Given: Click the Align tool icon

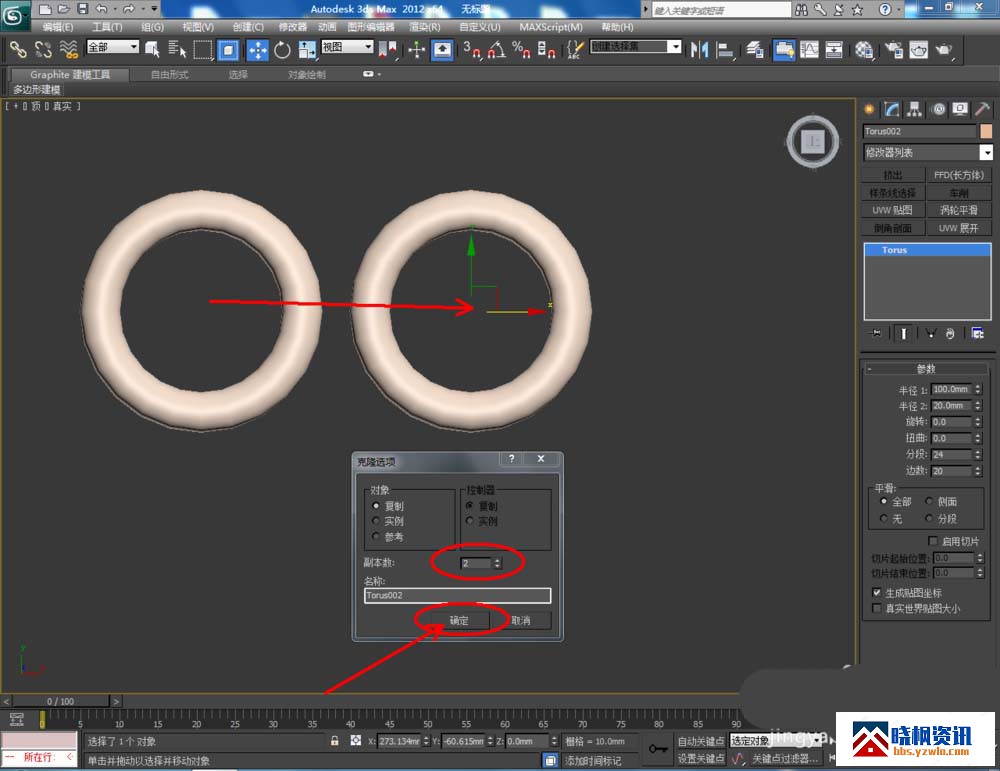Looking at the screenshot, I should pyautogui.click(x=725, y=49).
